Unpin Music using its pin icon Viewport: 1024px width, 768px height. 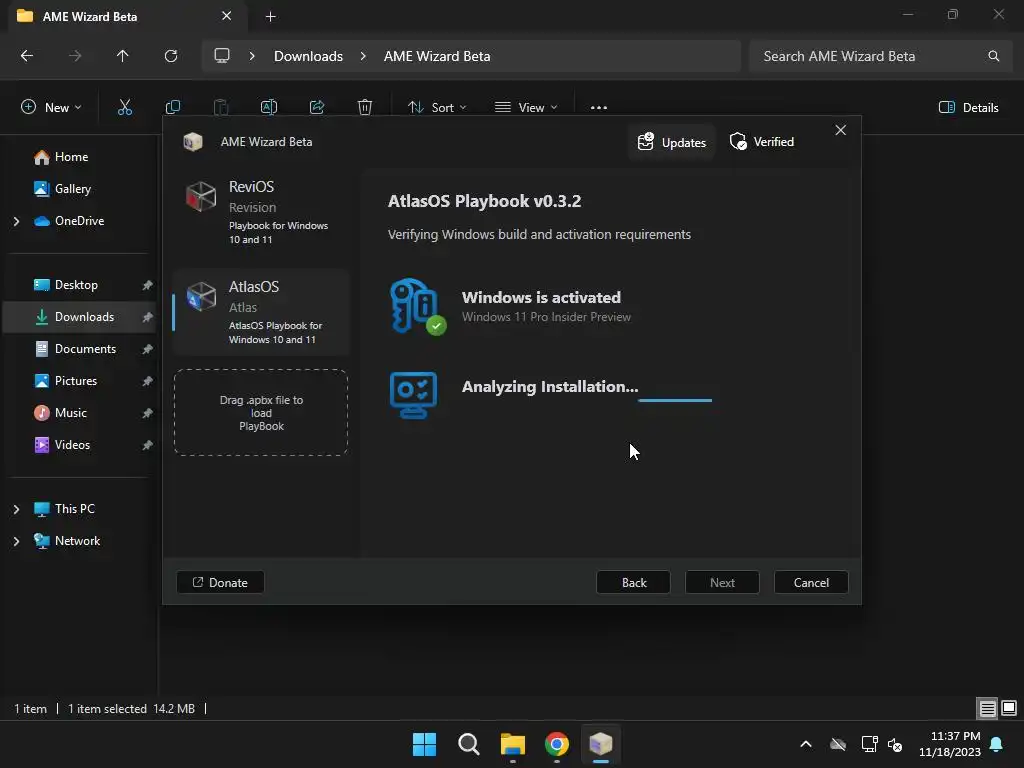148,413
